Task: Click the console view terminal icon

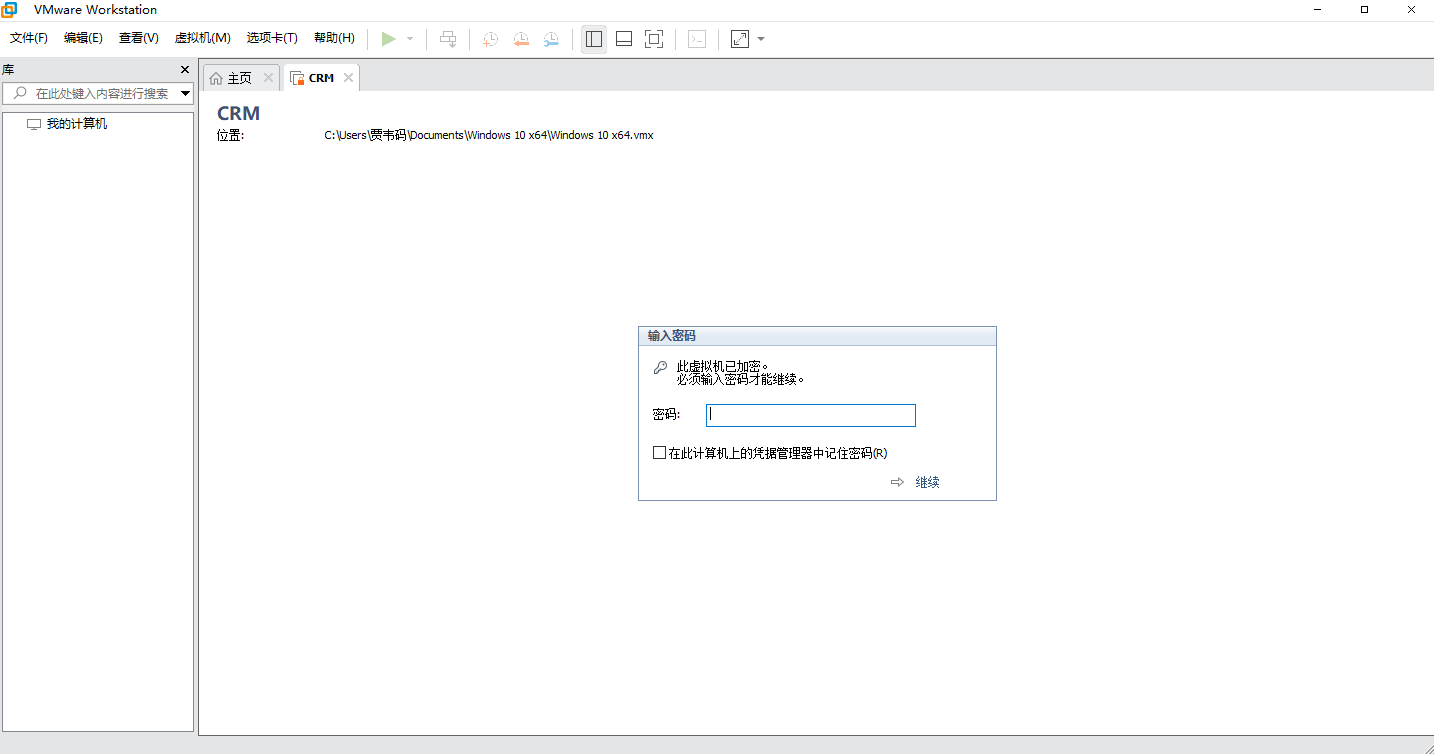Action: coord(697,39)
